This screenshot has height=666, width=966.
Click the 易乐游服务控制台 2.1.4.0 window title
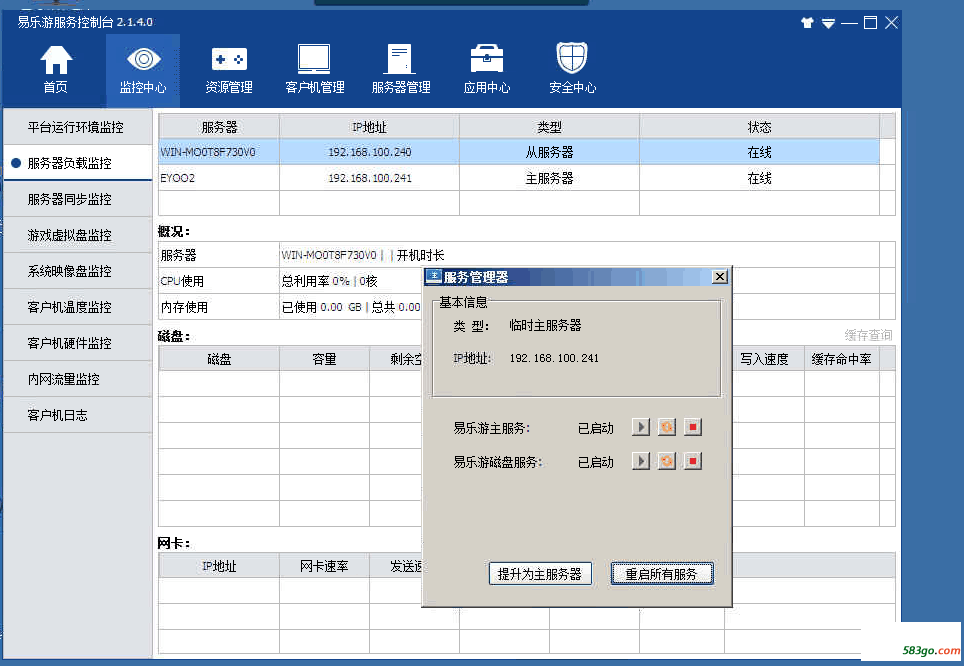coord(85,22)
